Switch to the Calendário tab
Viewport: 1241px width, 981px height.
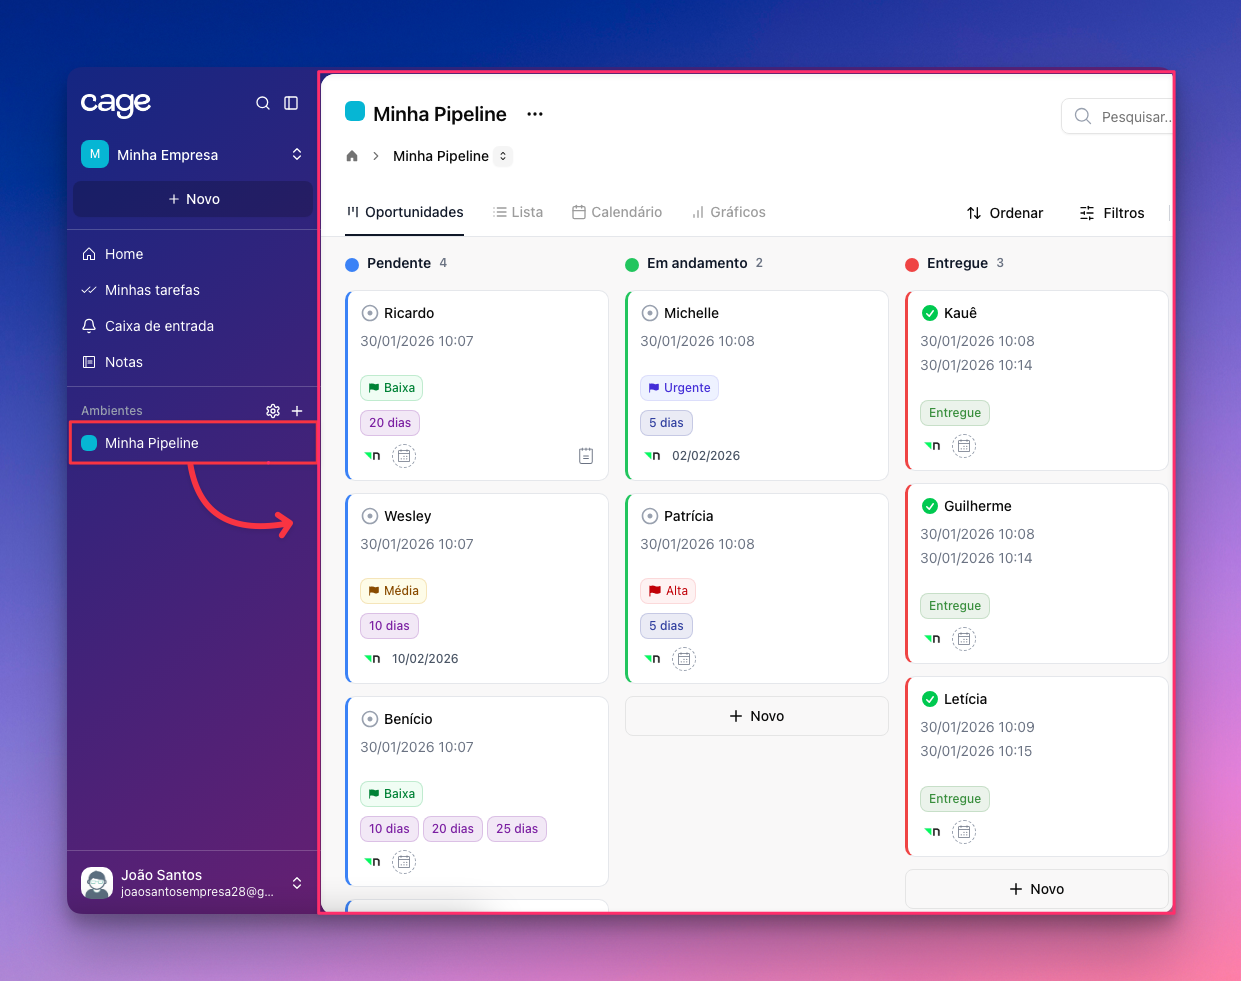point(617,212)
